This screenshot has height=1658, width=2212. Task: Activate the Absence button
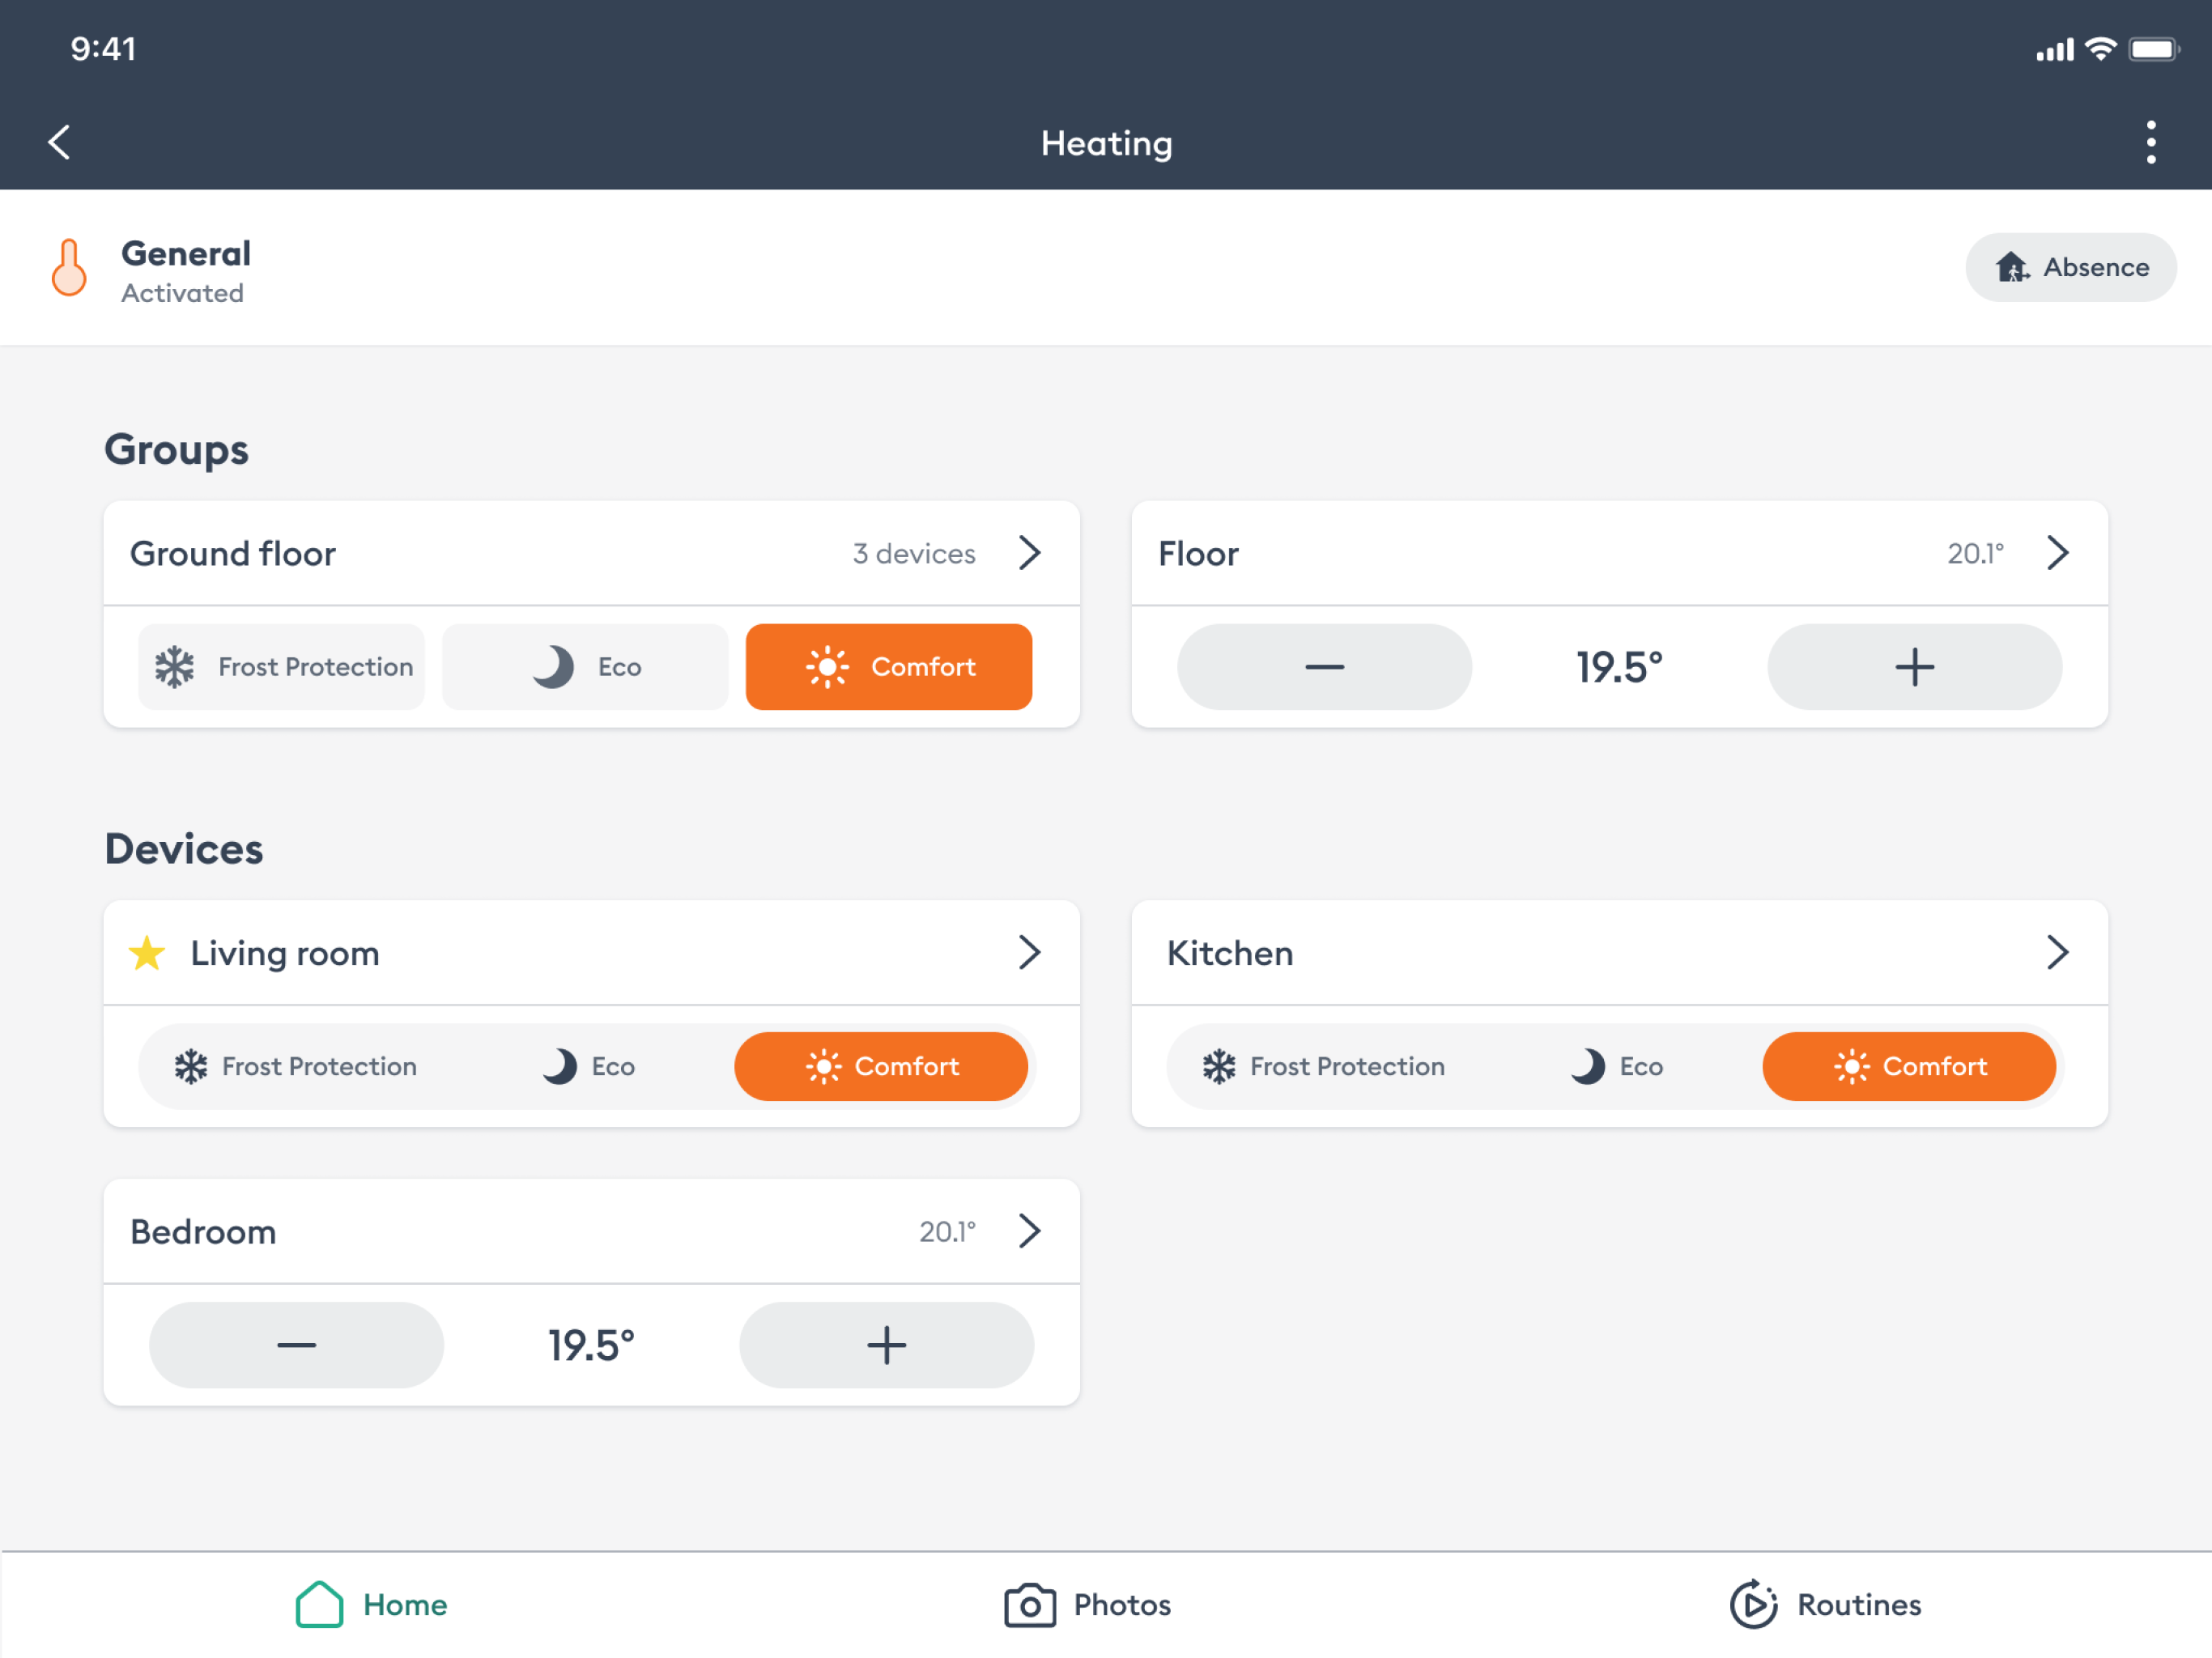2070,267
